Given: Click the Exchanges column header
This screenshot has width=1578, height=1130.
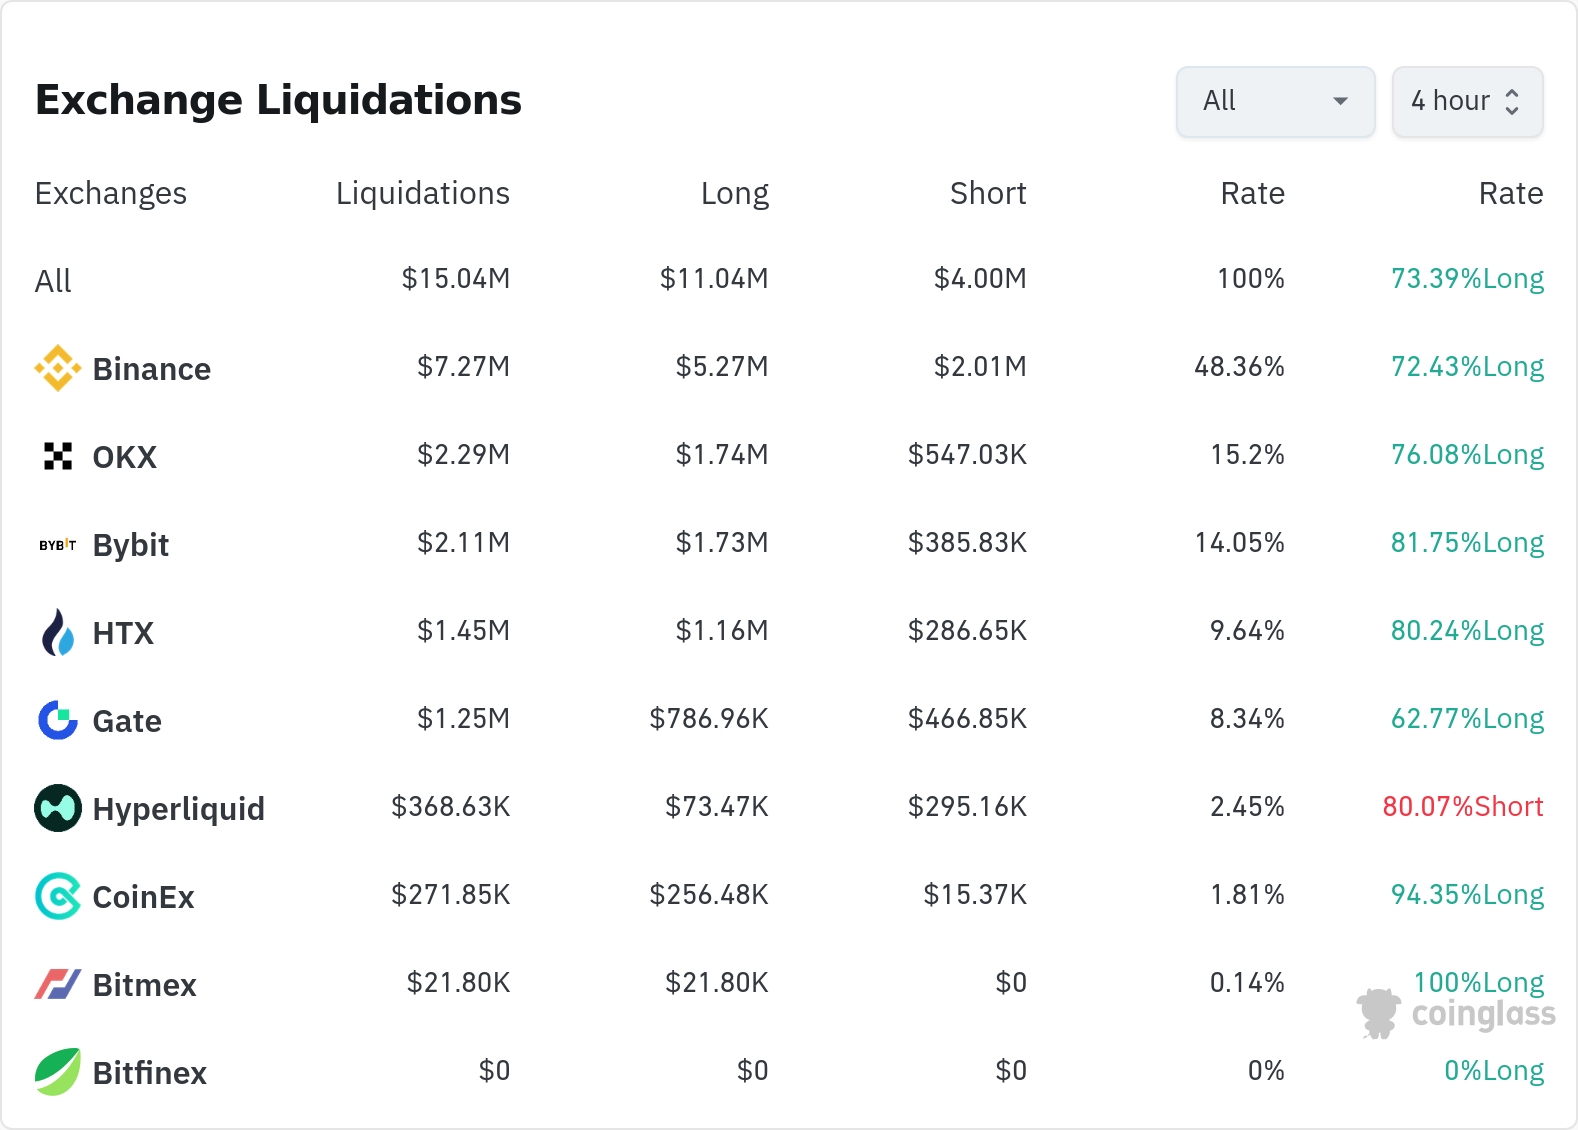Looking at the screenshot, I should (110, 193).
